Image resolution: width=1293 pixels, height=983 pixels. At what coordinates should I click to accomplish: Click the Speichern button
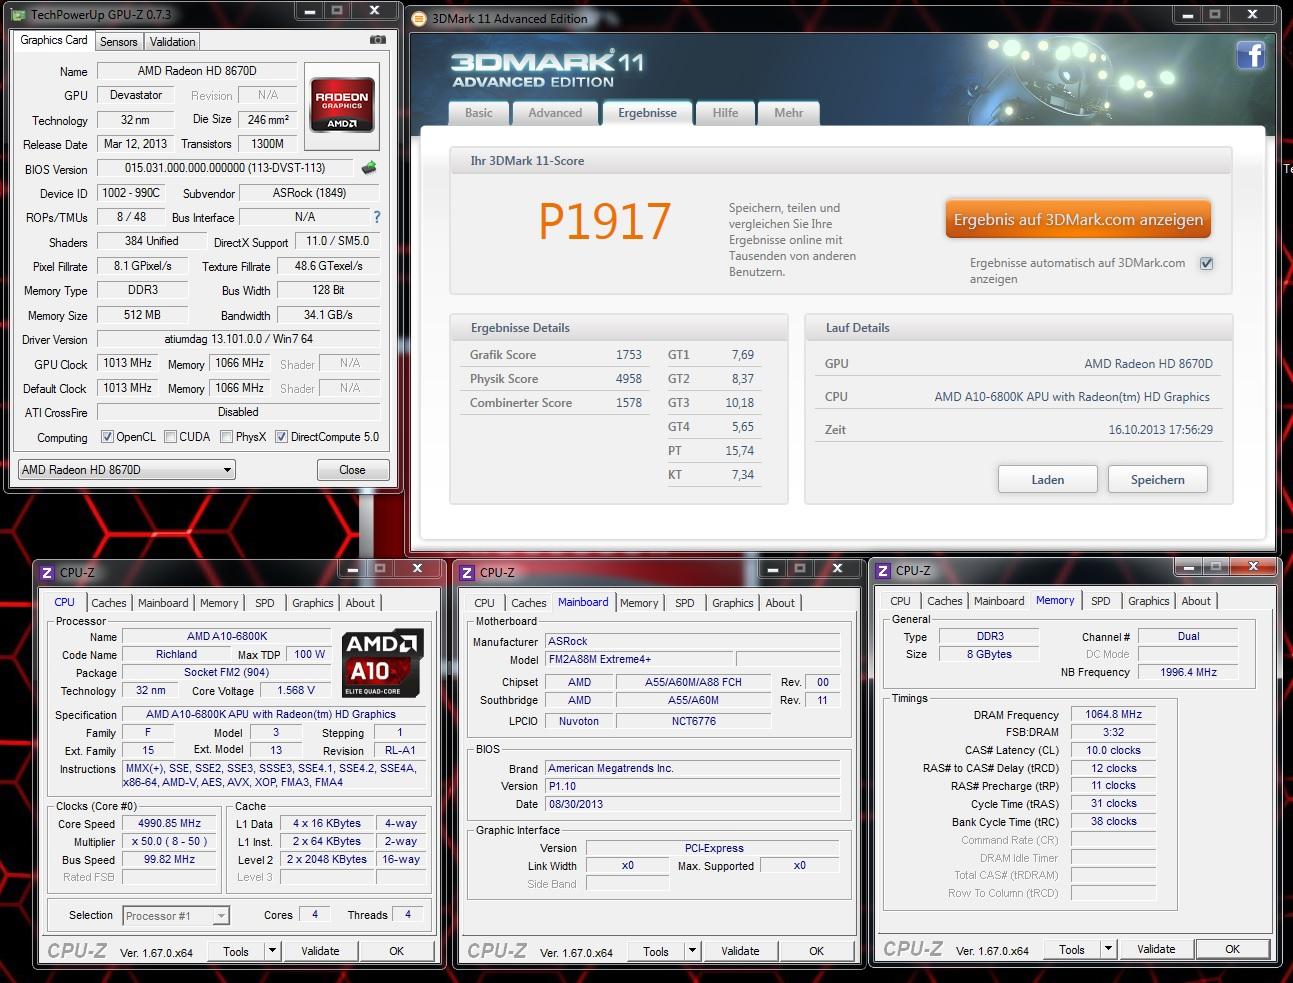(x=1157, y=480)
